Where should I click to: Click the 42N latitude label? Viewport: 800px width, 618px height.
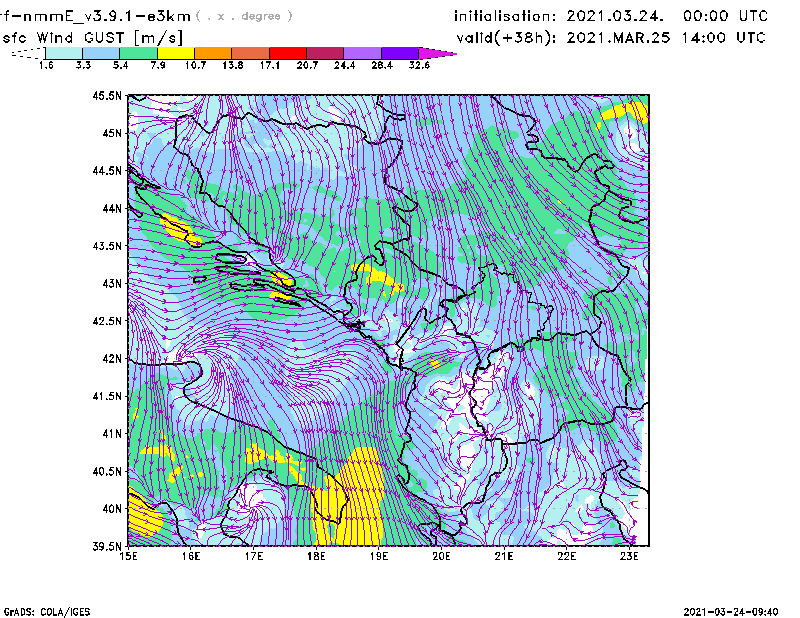coord(112,359)
